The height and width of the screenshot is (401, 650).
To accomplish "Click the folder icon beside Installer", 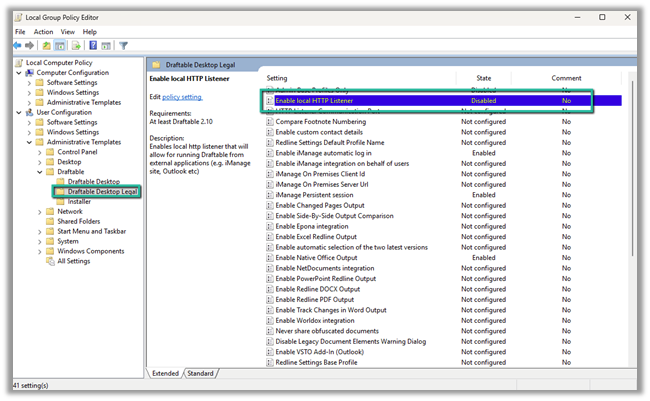I will click(x=61, y=202).
